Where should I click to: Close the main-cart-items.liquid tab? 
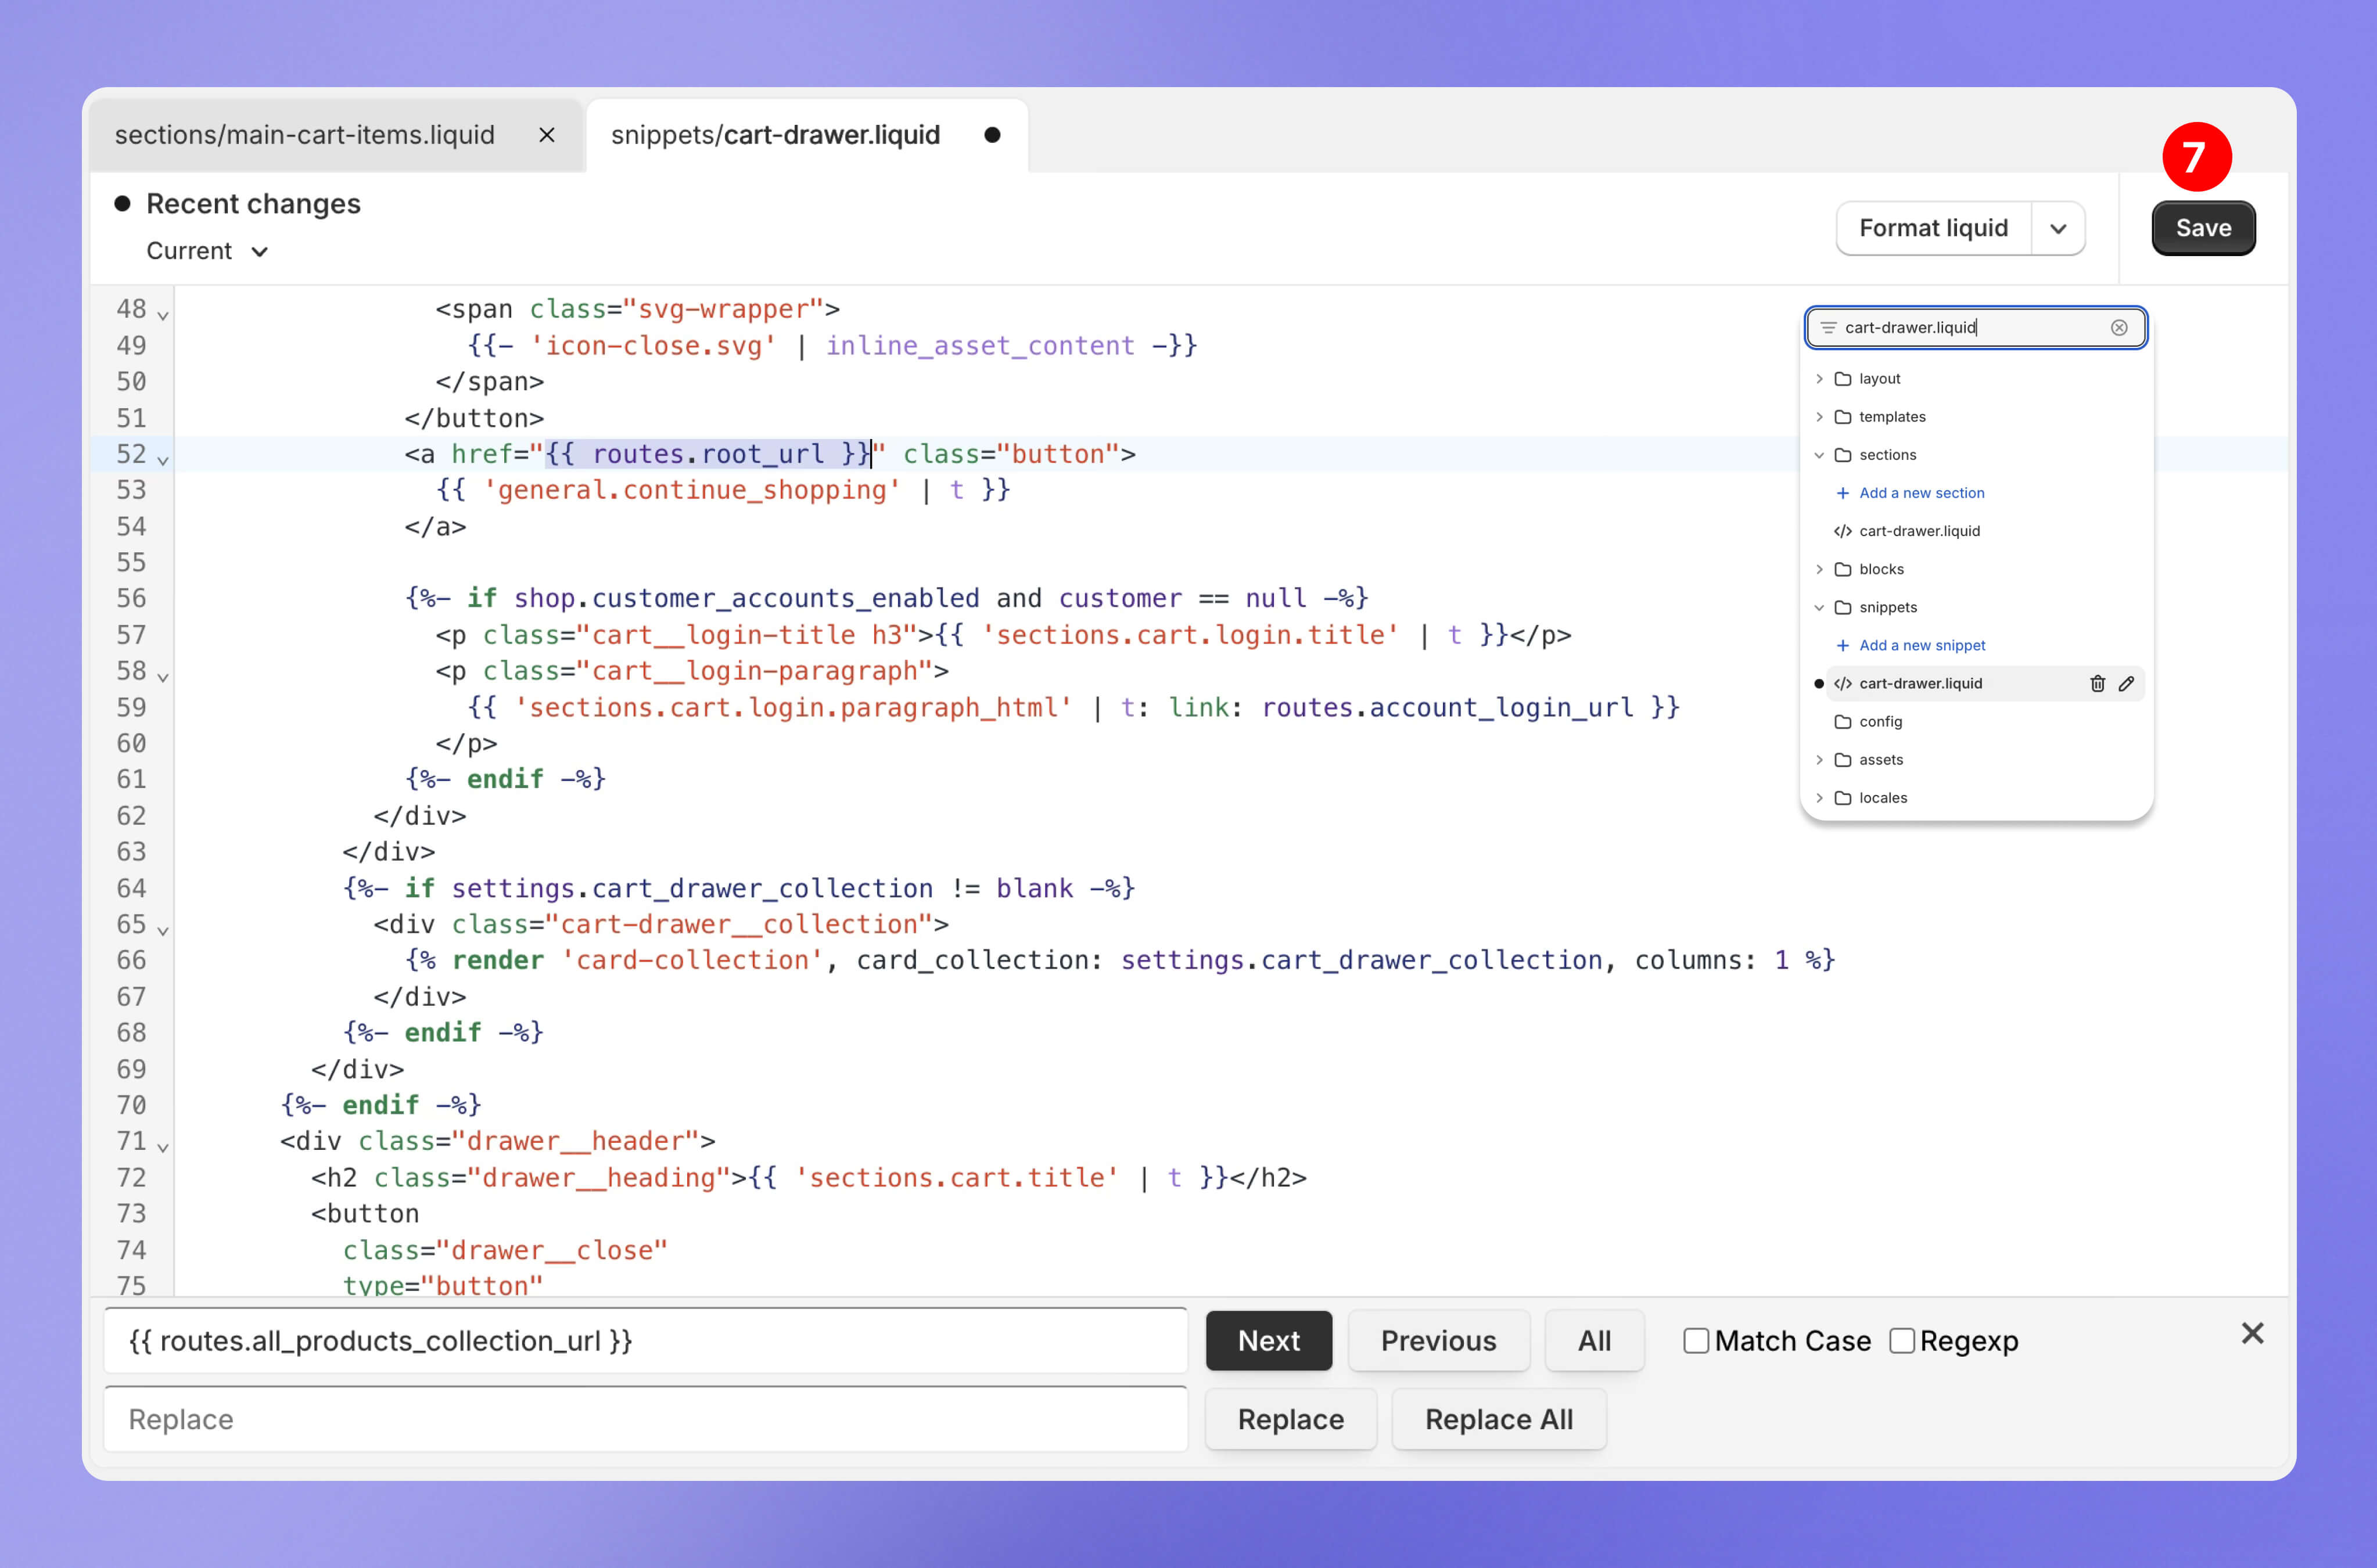point(546,135)
